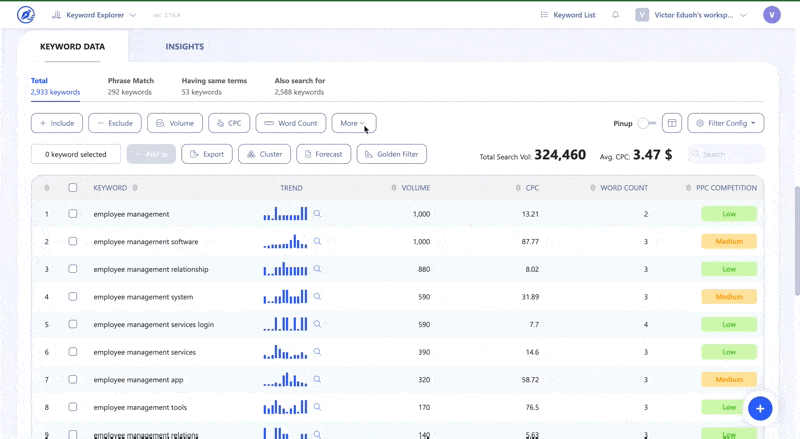
Task: Click the Keyword Explorer chart icon
Action: point(57,15)
